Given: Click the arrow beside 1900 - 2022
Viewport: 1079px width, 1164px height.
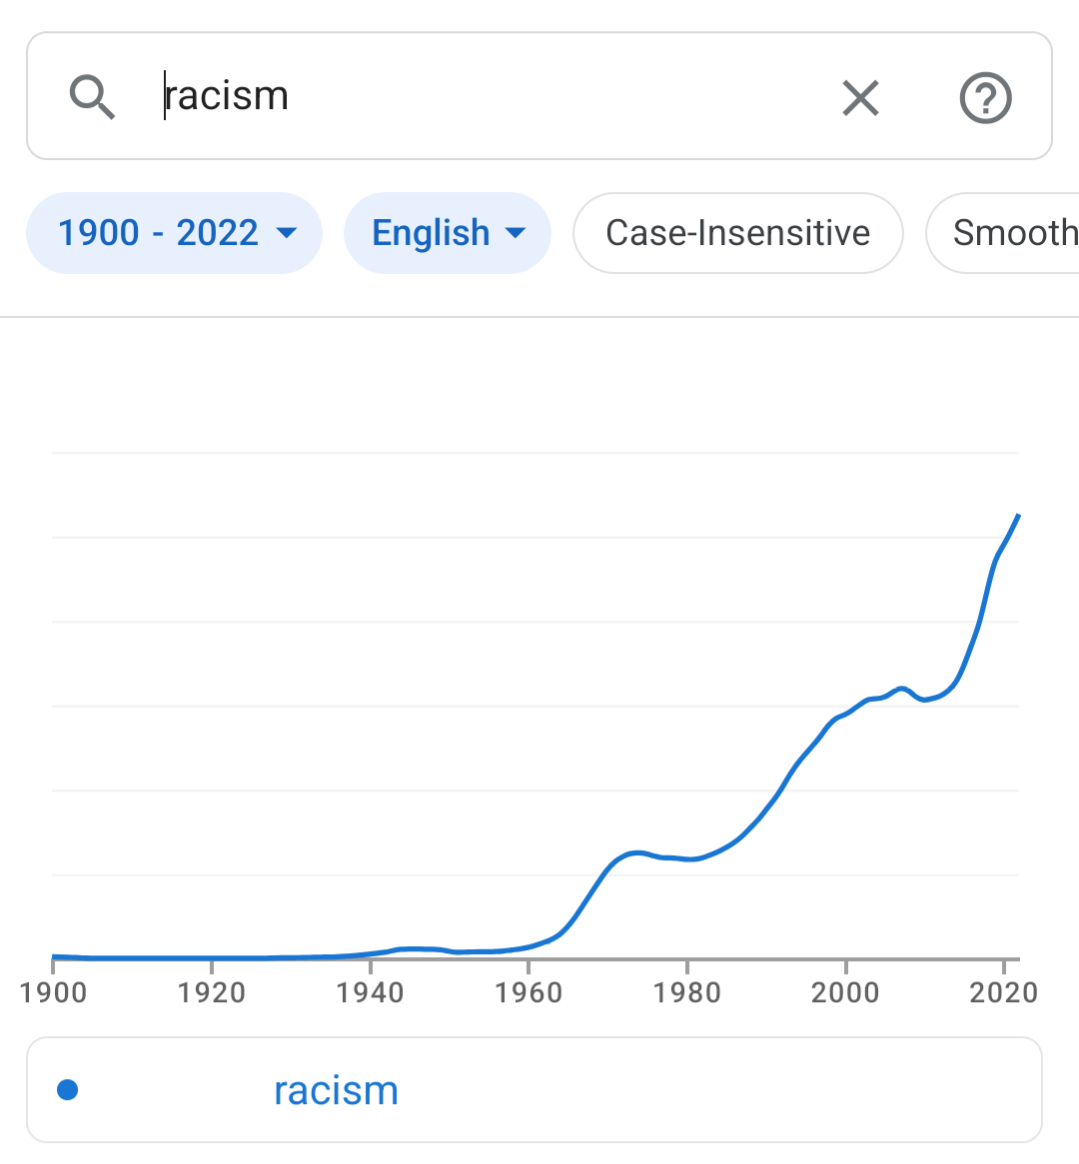Looking at the screenshot, I should click(x=287, y=233).
